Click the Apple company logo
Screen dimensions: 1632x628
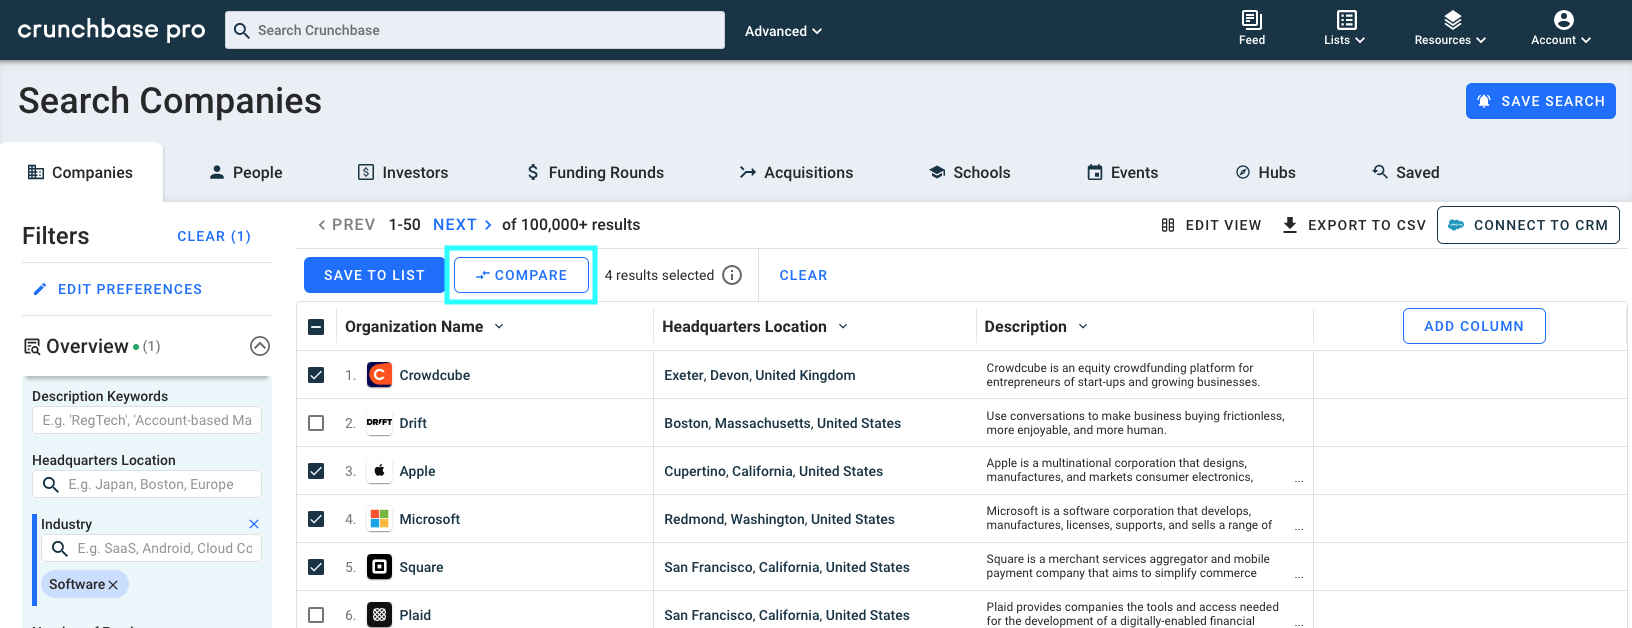click(x=379, y=471)
